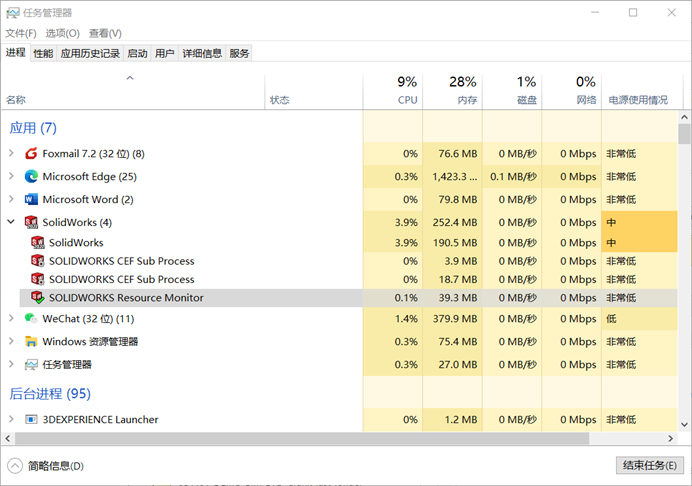The height and width of the screenshot is (486, 692).
Task: Click 3DEXPERIENCE Launcher memory 1.2 MB
Action: (x=461, y=419)
